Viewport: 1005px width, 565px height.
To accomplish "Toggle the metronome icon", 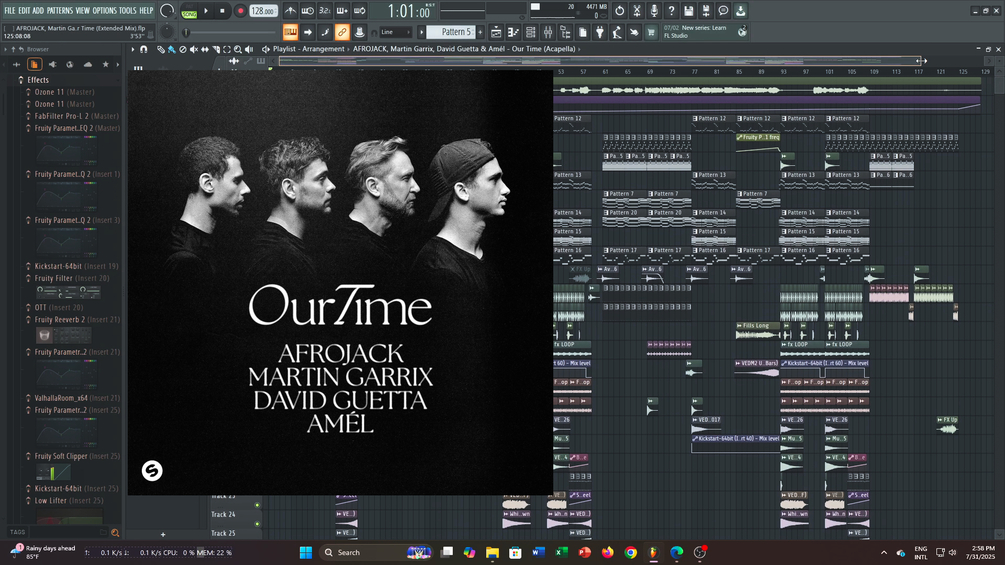I will (290, 11).
